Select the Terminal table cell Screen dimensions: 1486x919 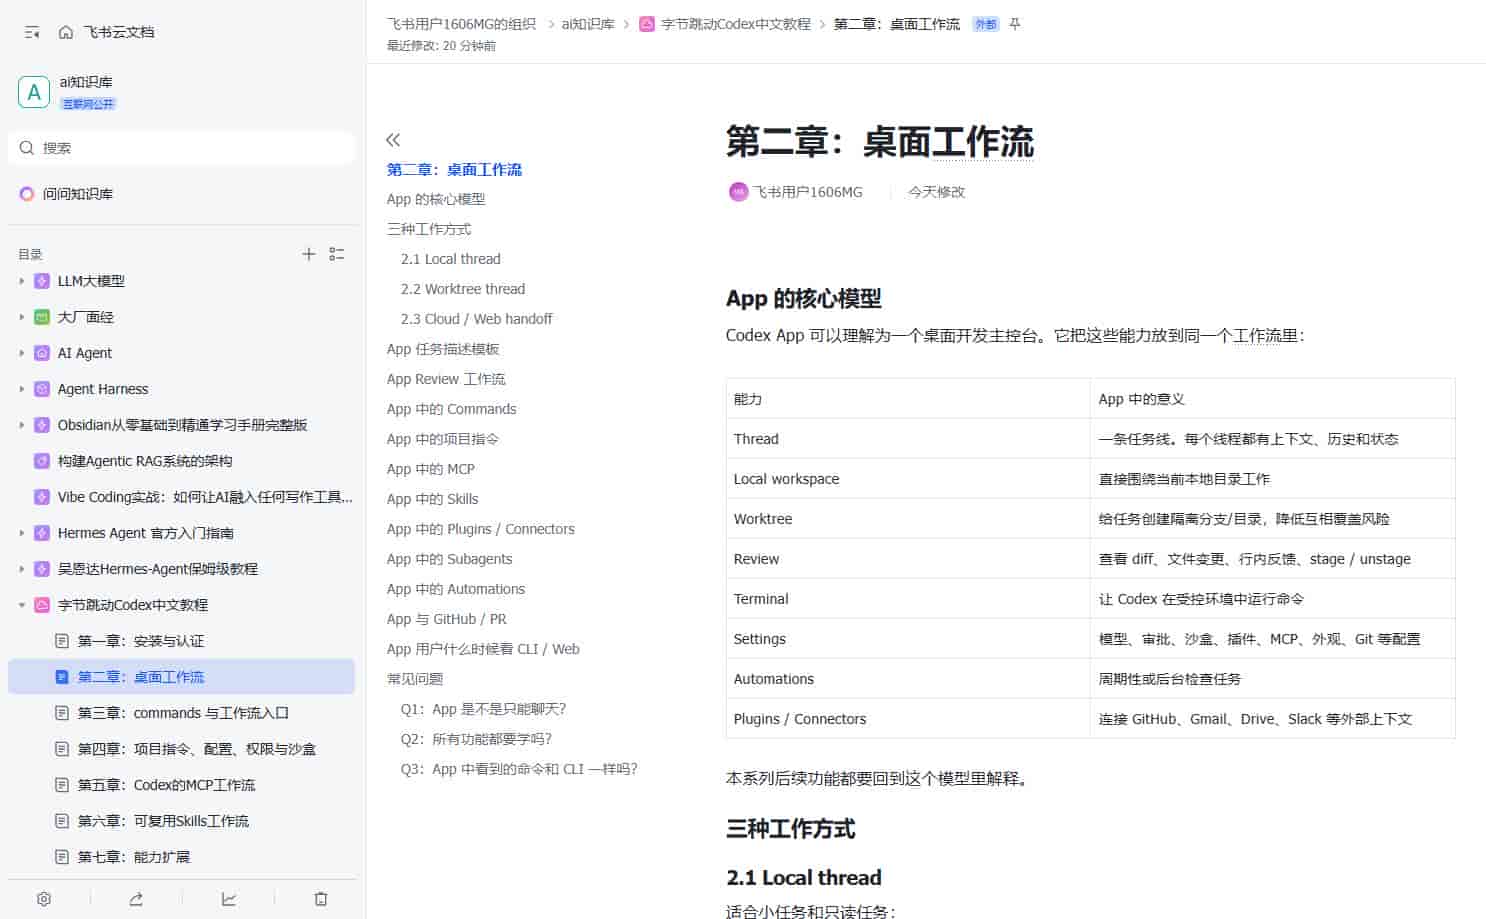pyautogui.click(x=908, y=599)
